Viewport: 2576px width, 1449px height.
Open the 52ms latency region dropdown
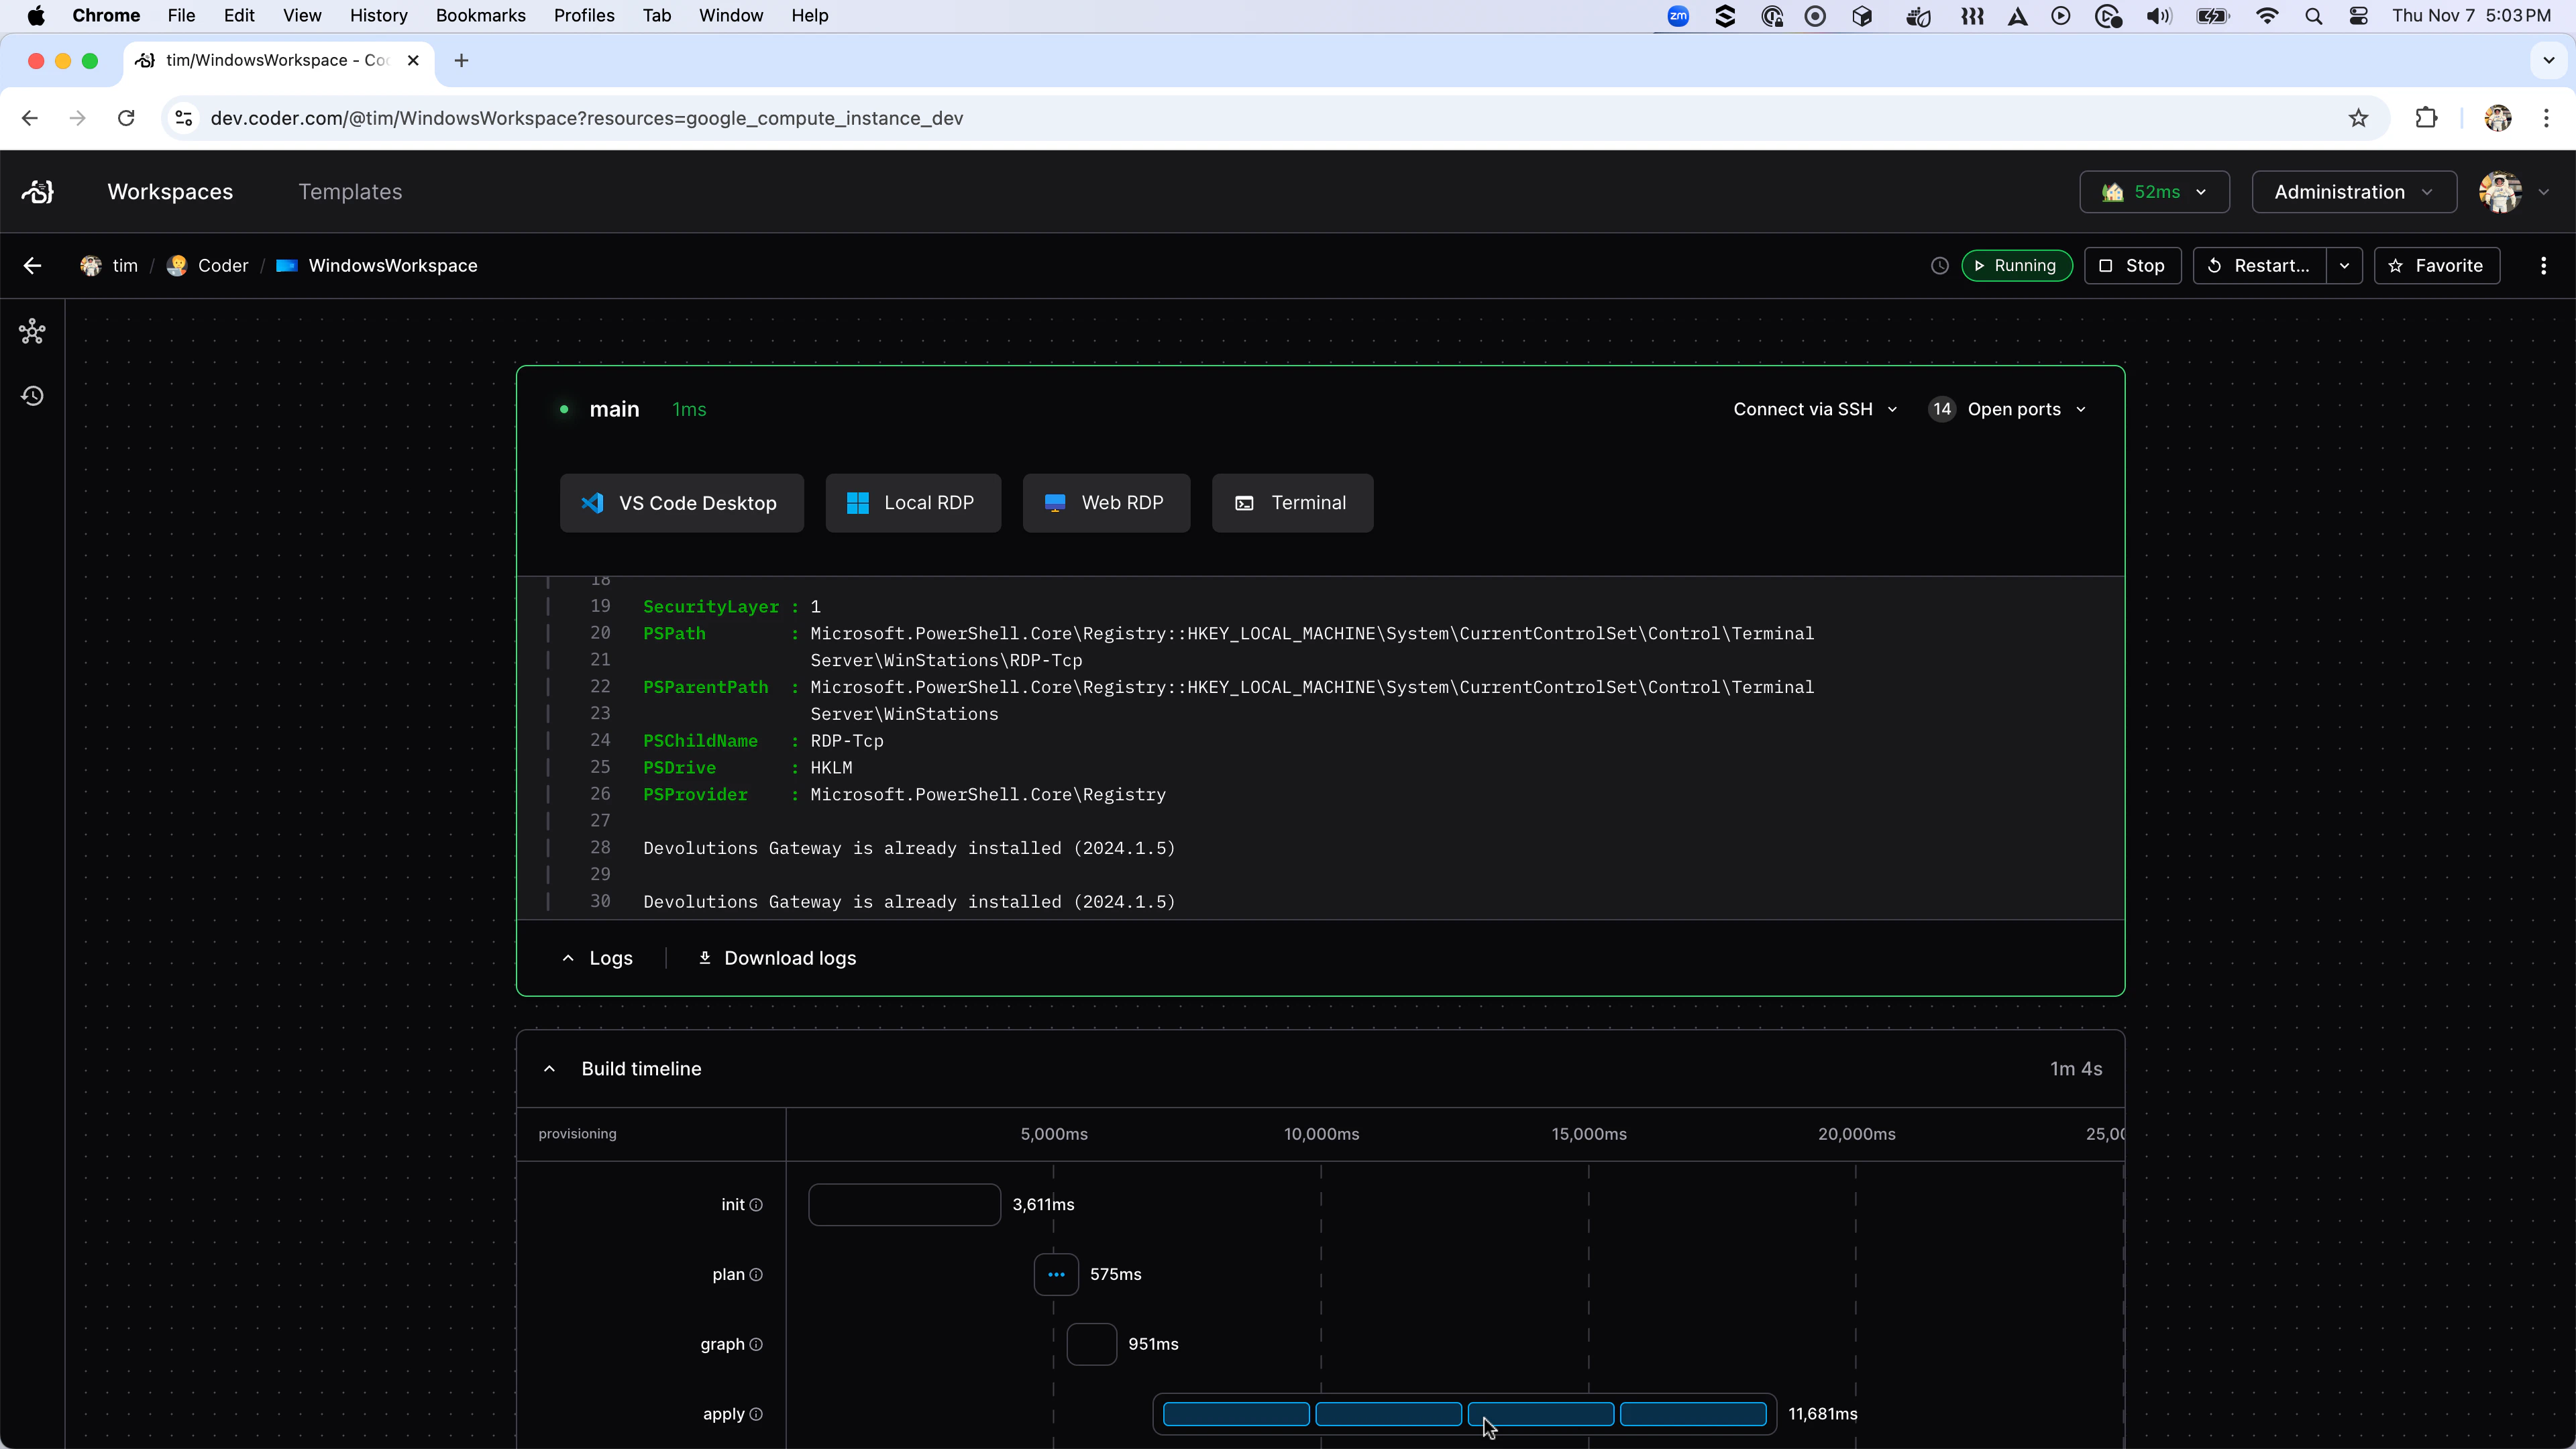[x=2154, y=192]
